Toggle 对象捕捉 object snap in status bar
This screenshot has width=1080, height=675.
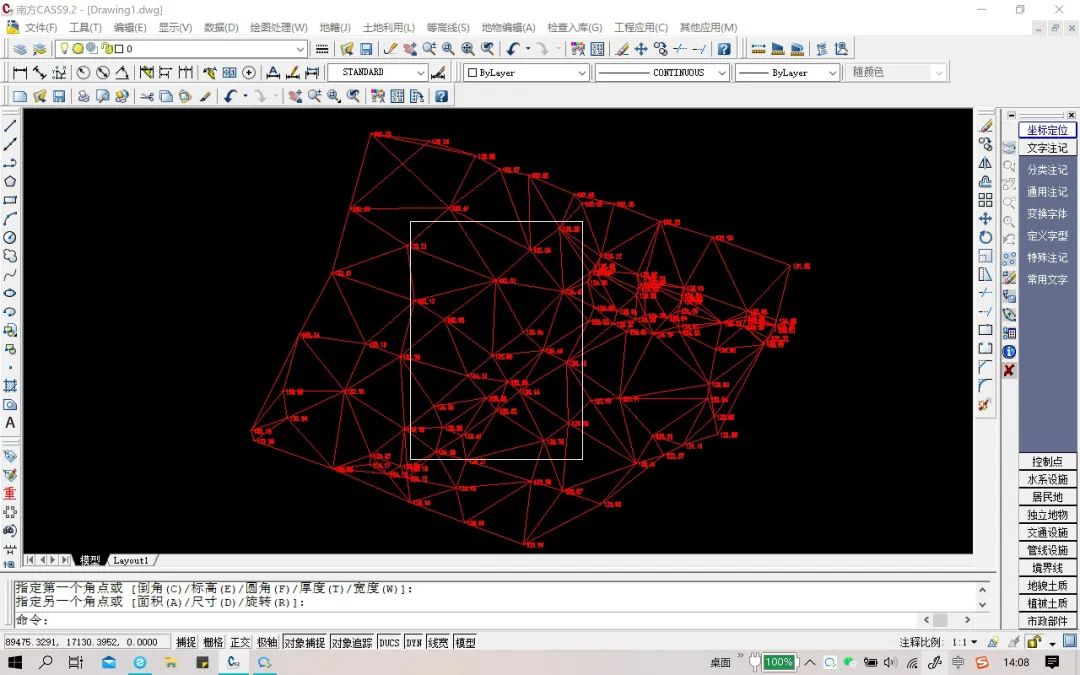click(304, 642)
